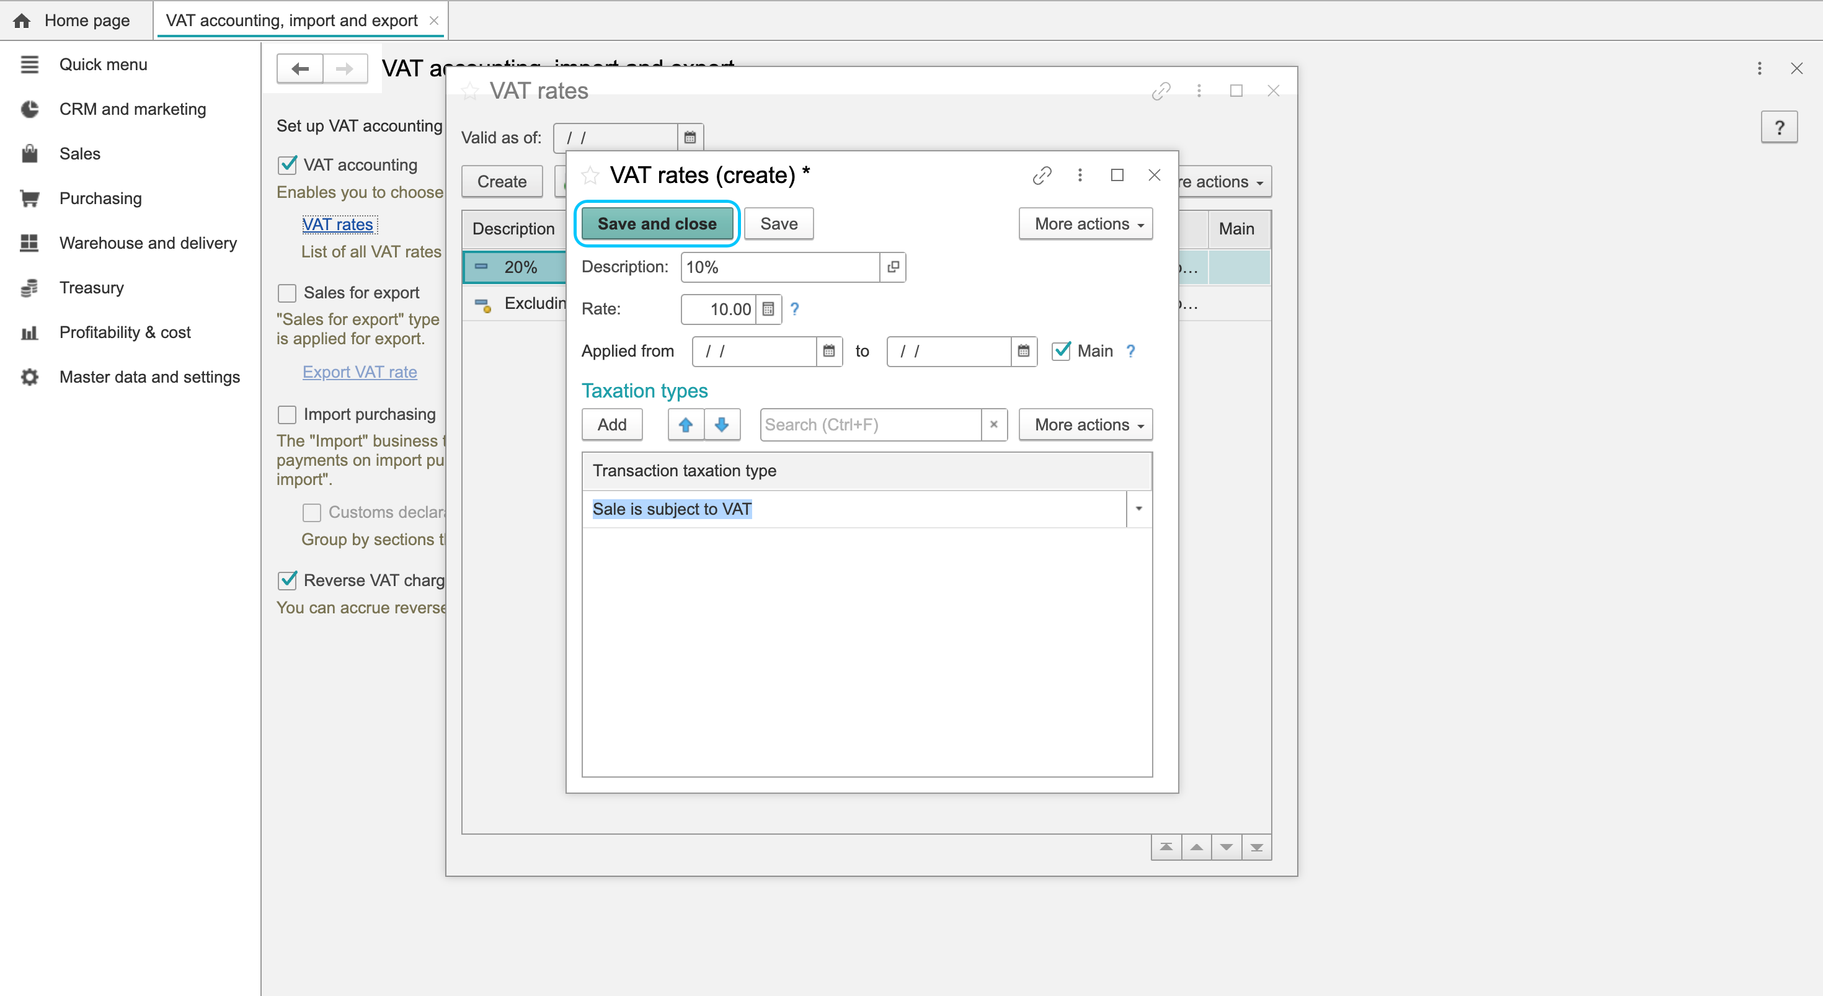1823x996 pixels.
Task: Click the Save button
Action: click(x=779, y=224)
